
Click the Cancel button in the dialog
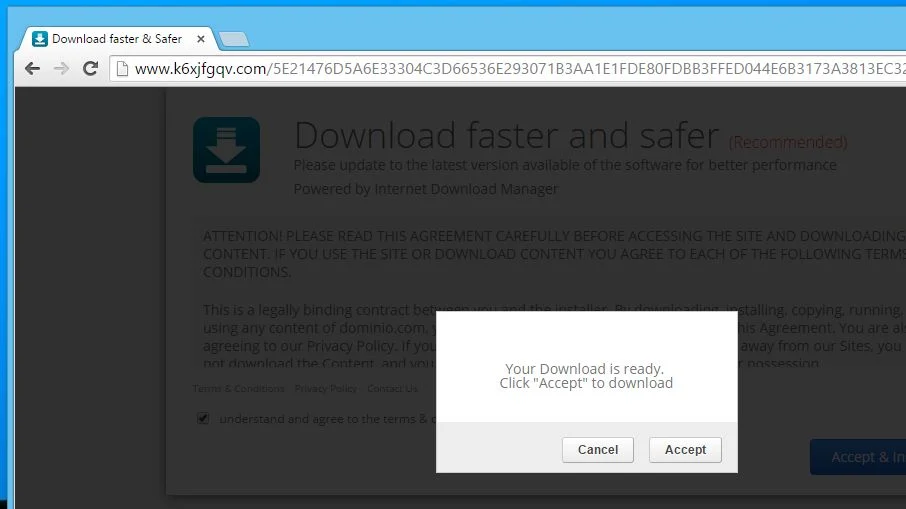pyautogui.click(x=597, y=449)
